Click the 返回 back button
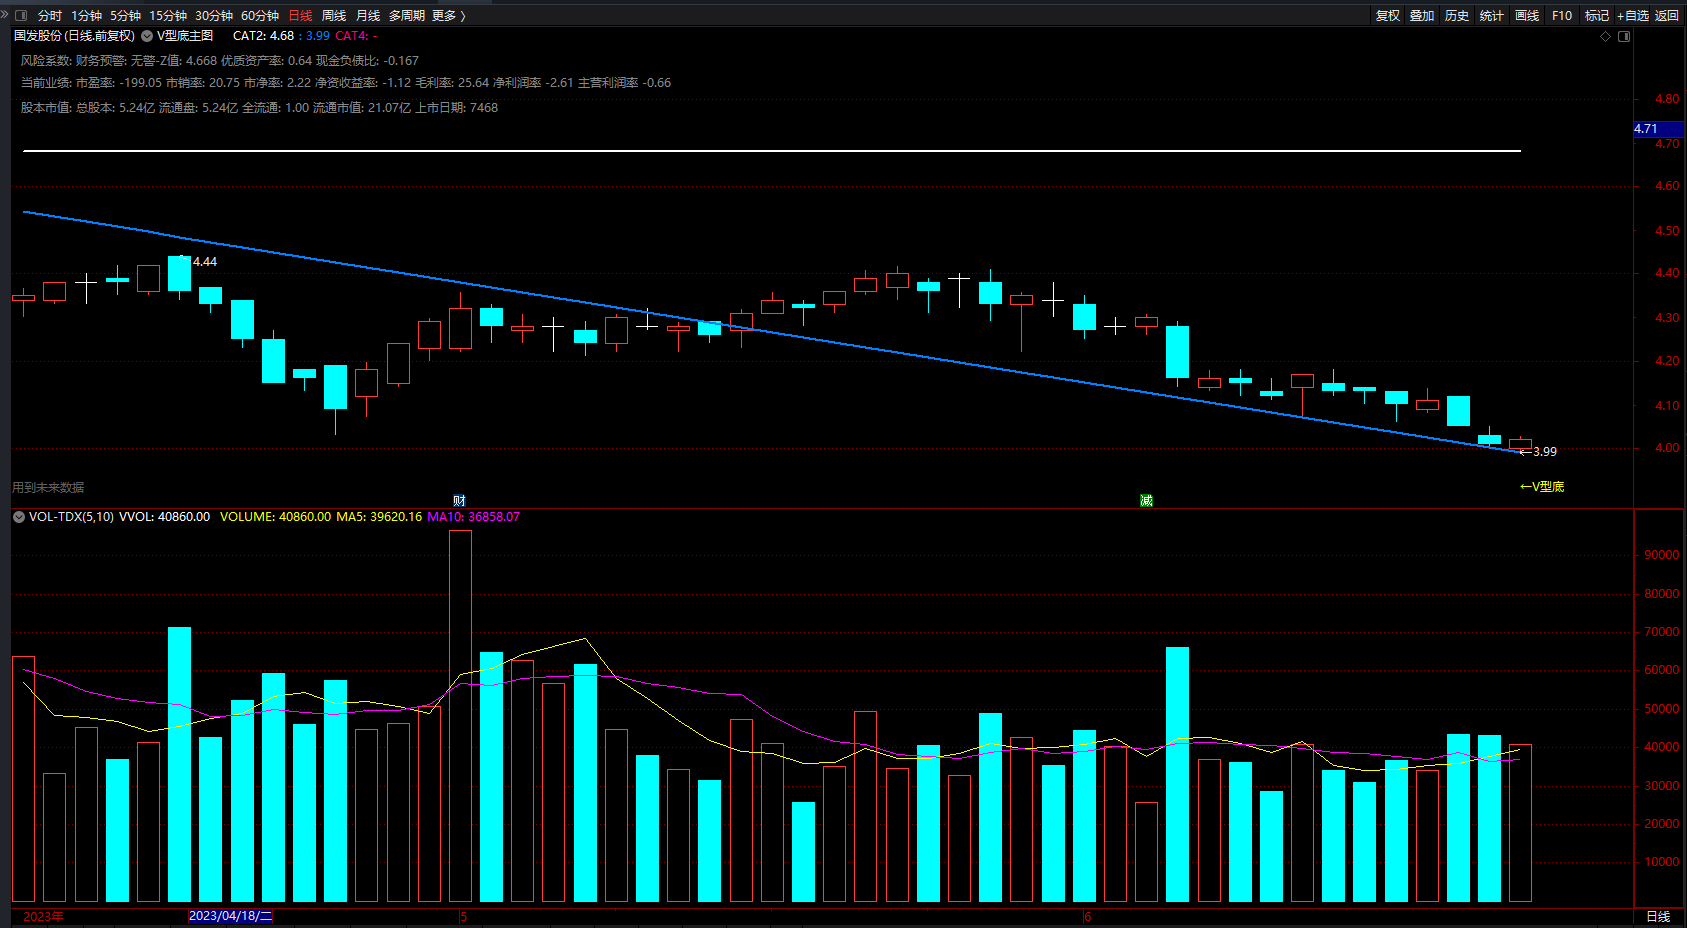Image resolution: width=1687 pixels, height=928 pixels. 1667,15
